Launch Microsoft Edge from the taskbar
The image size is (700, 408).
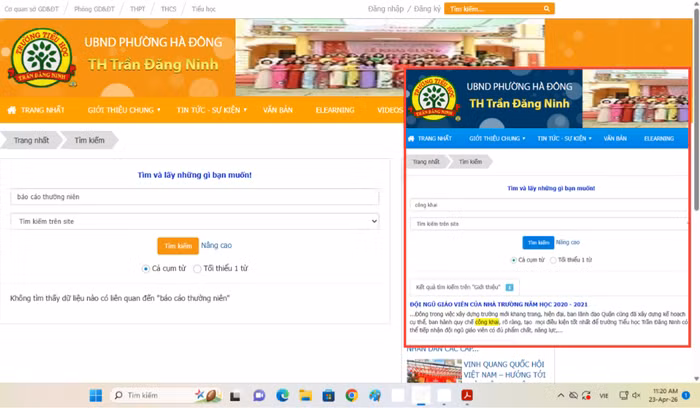pyautogui.click(x=282, y=395)
